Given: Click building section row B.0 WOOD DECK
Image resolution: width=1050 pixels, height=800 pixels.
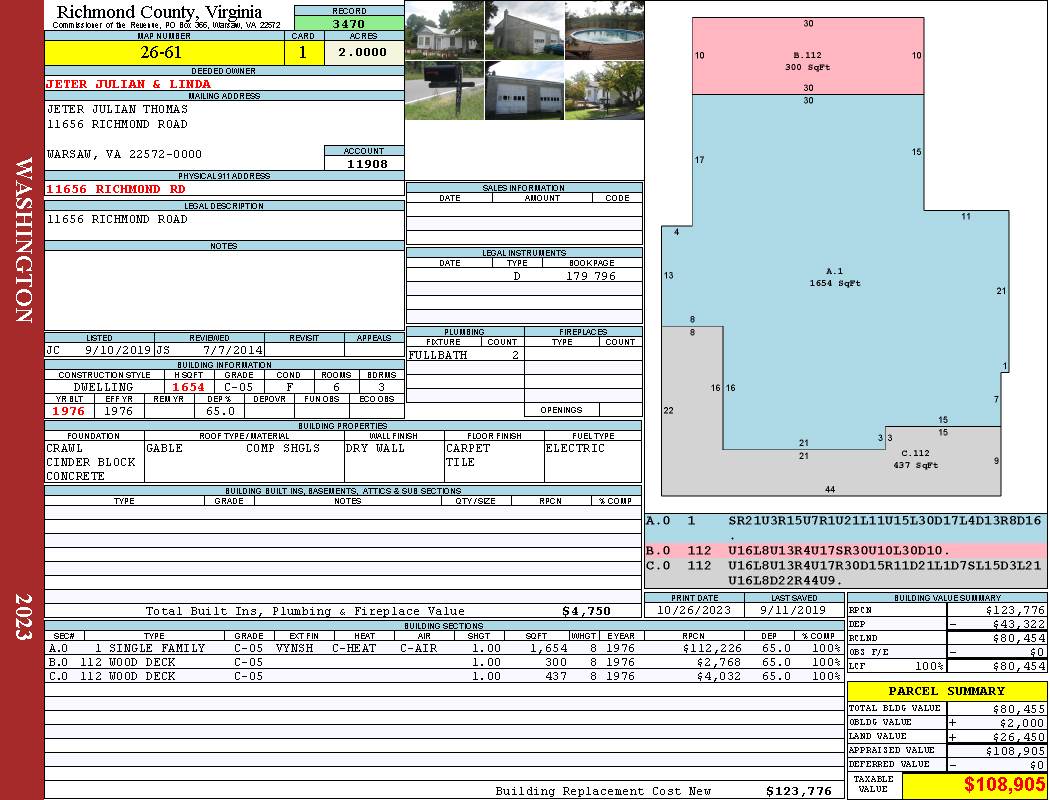Looking at the screenshot, I should click(443, 662).
